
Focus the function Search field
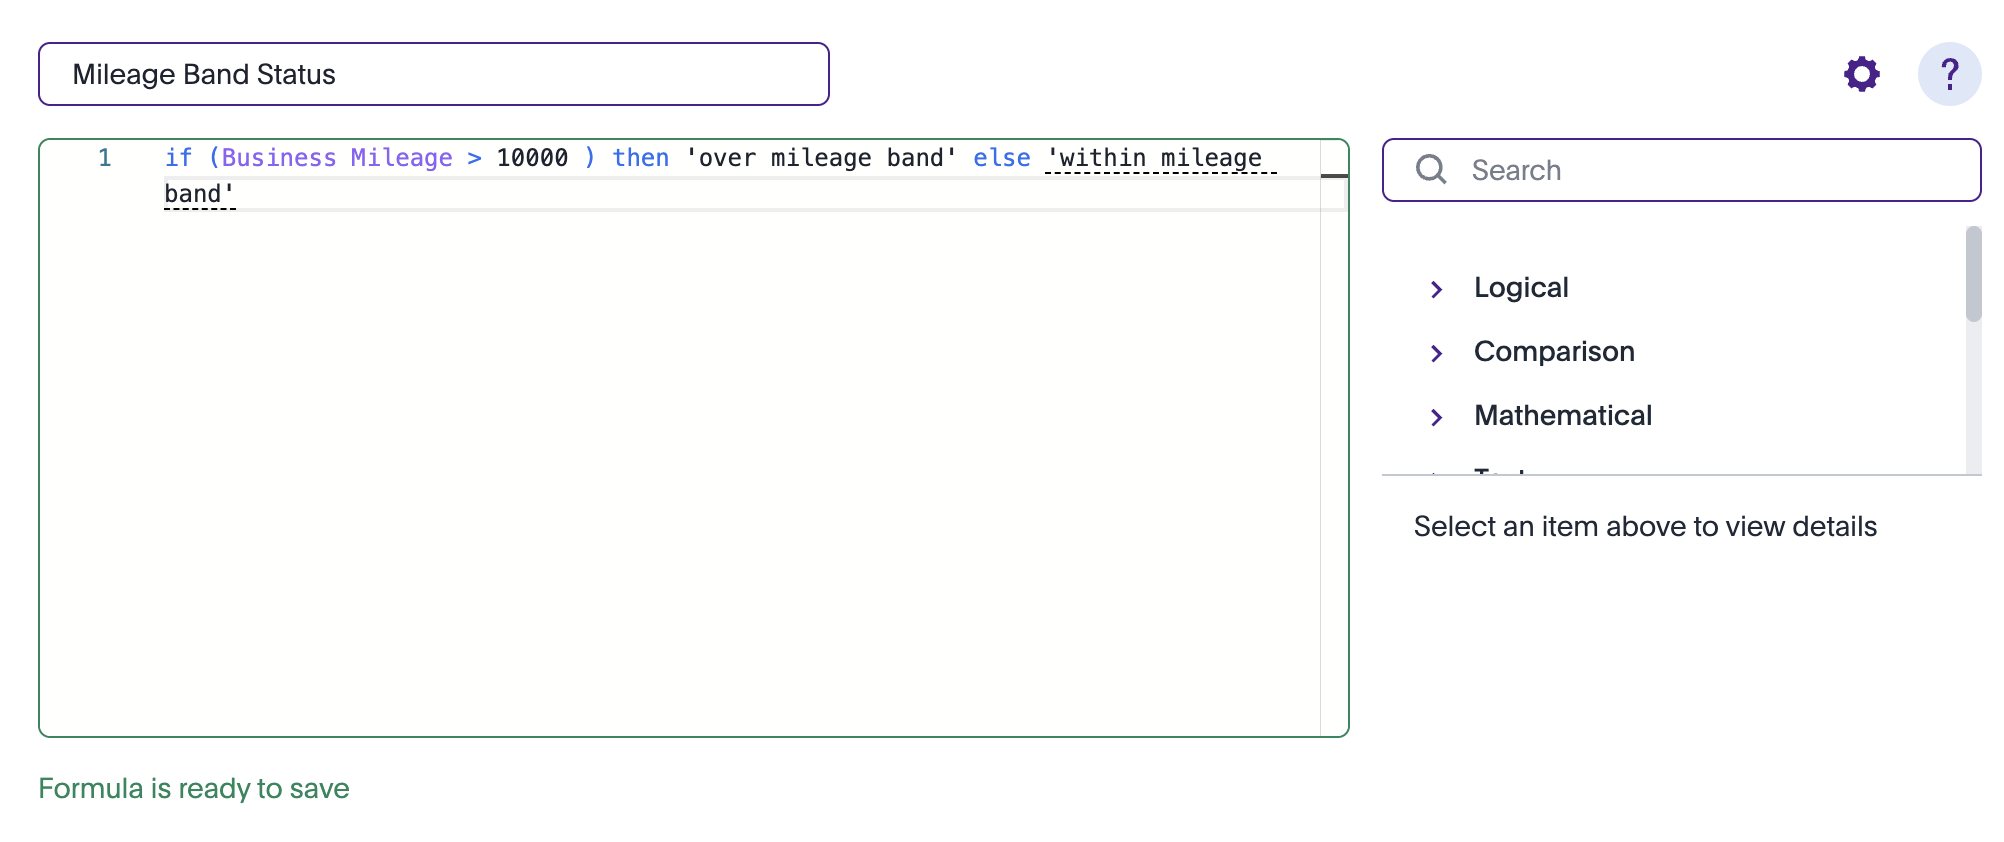pyautogui.click(x=1681, y=170)
